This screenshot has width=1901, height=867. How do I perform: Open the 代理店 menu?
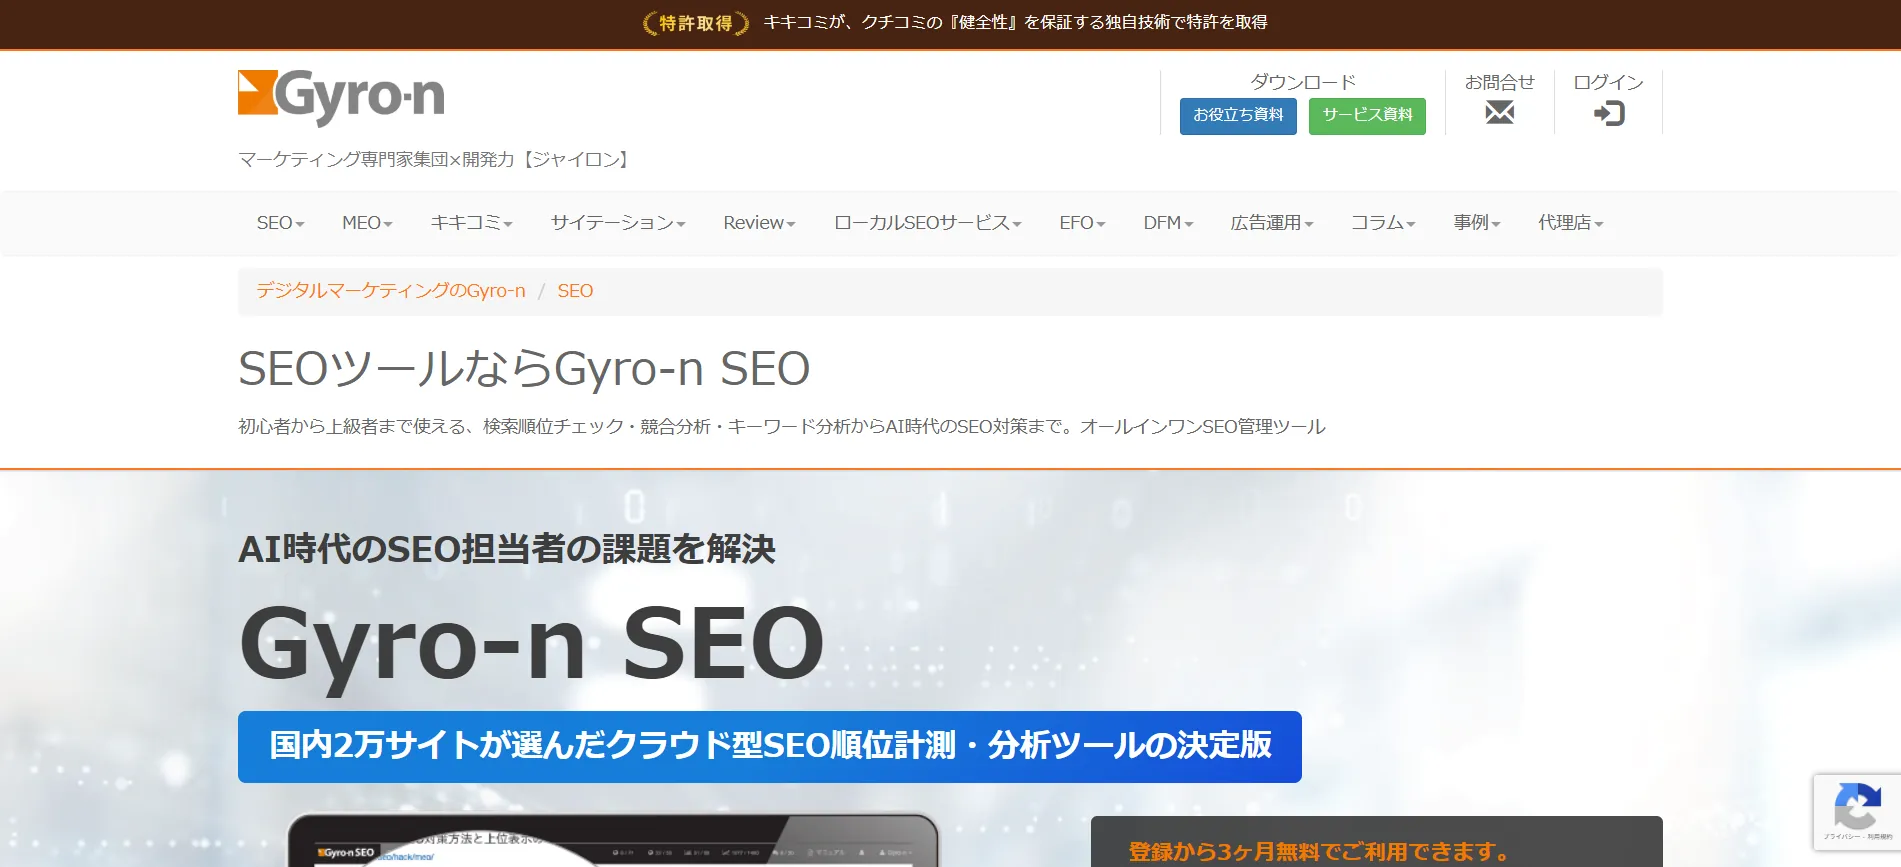point(1570,223)
